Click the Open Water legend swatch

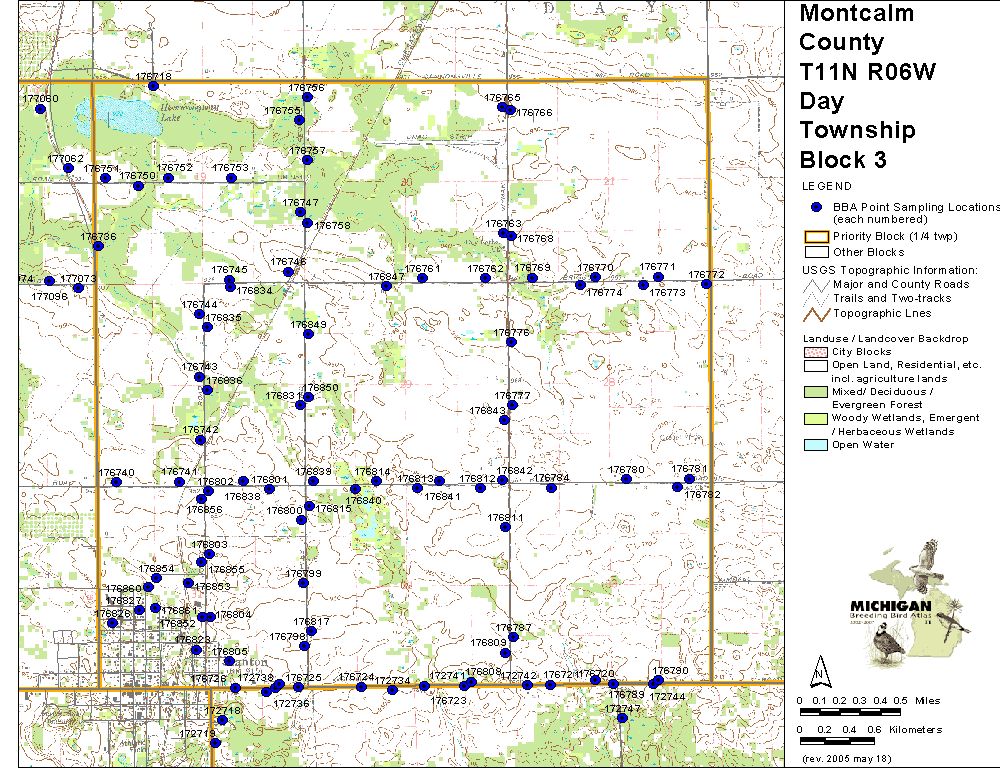[817, 445]
